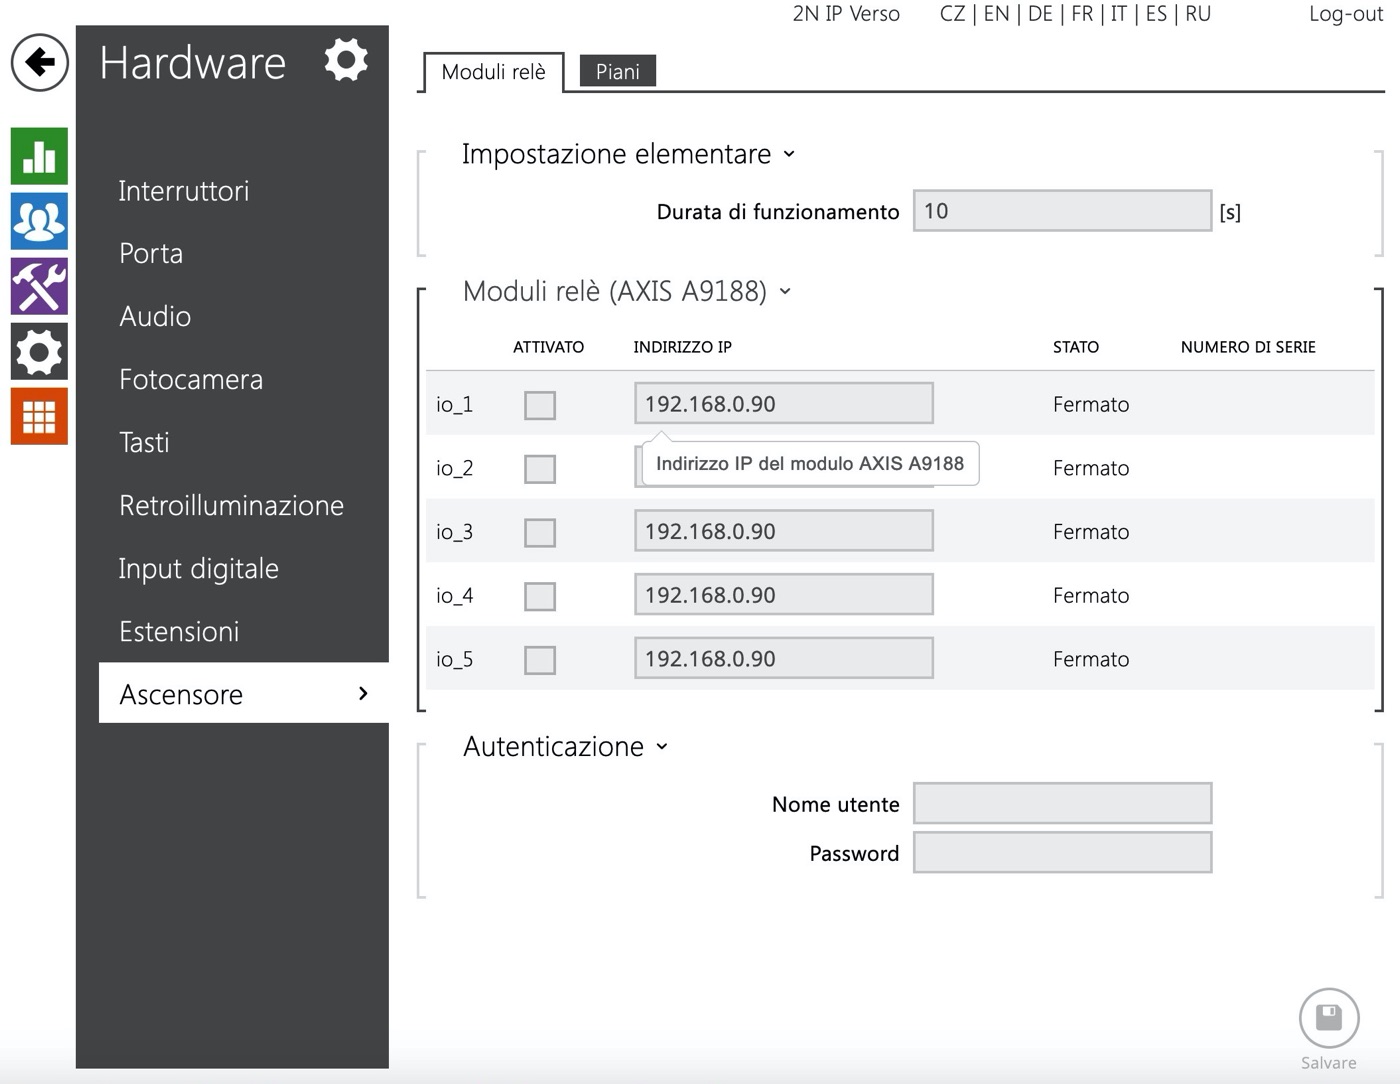The height and width of the screenshot is (1084, 1400).
Task: Activate the io_5 relay module checkbox
Action: [540, 660]
